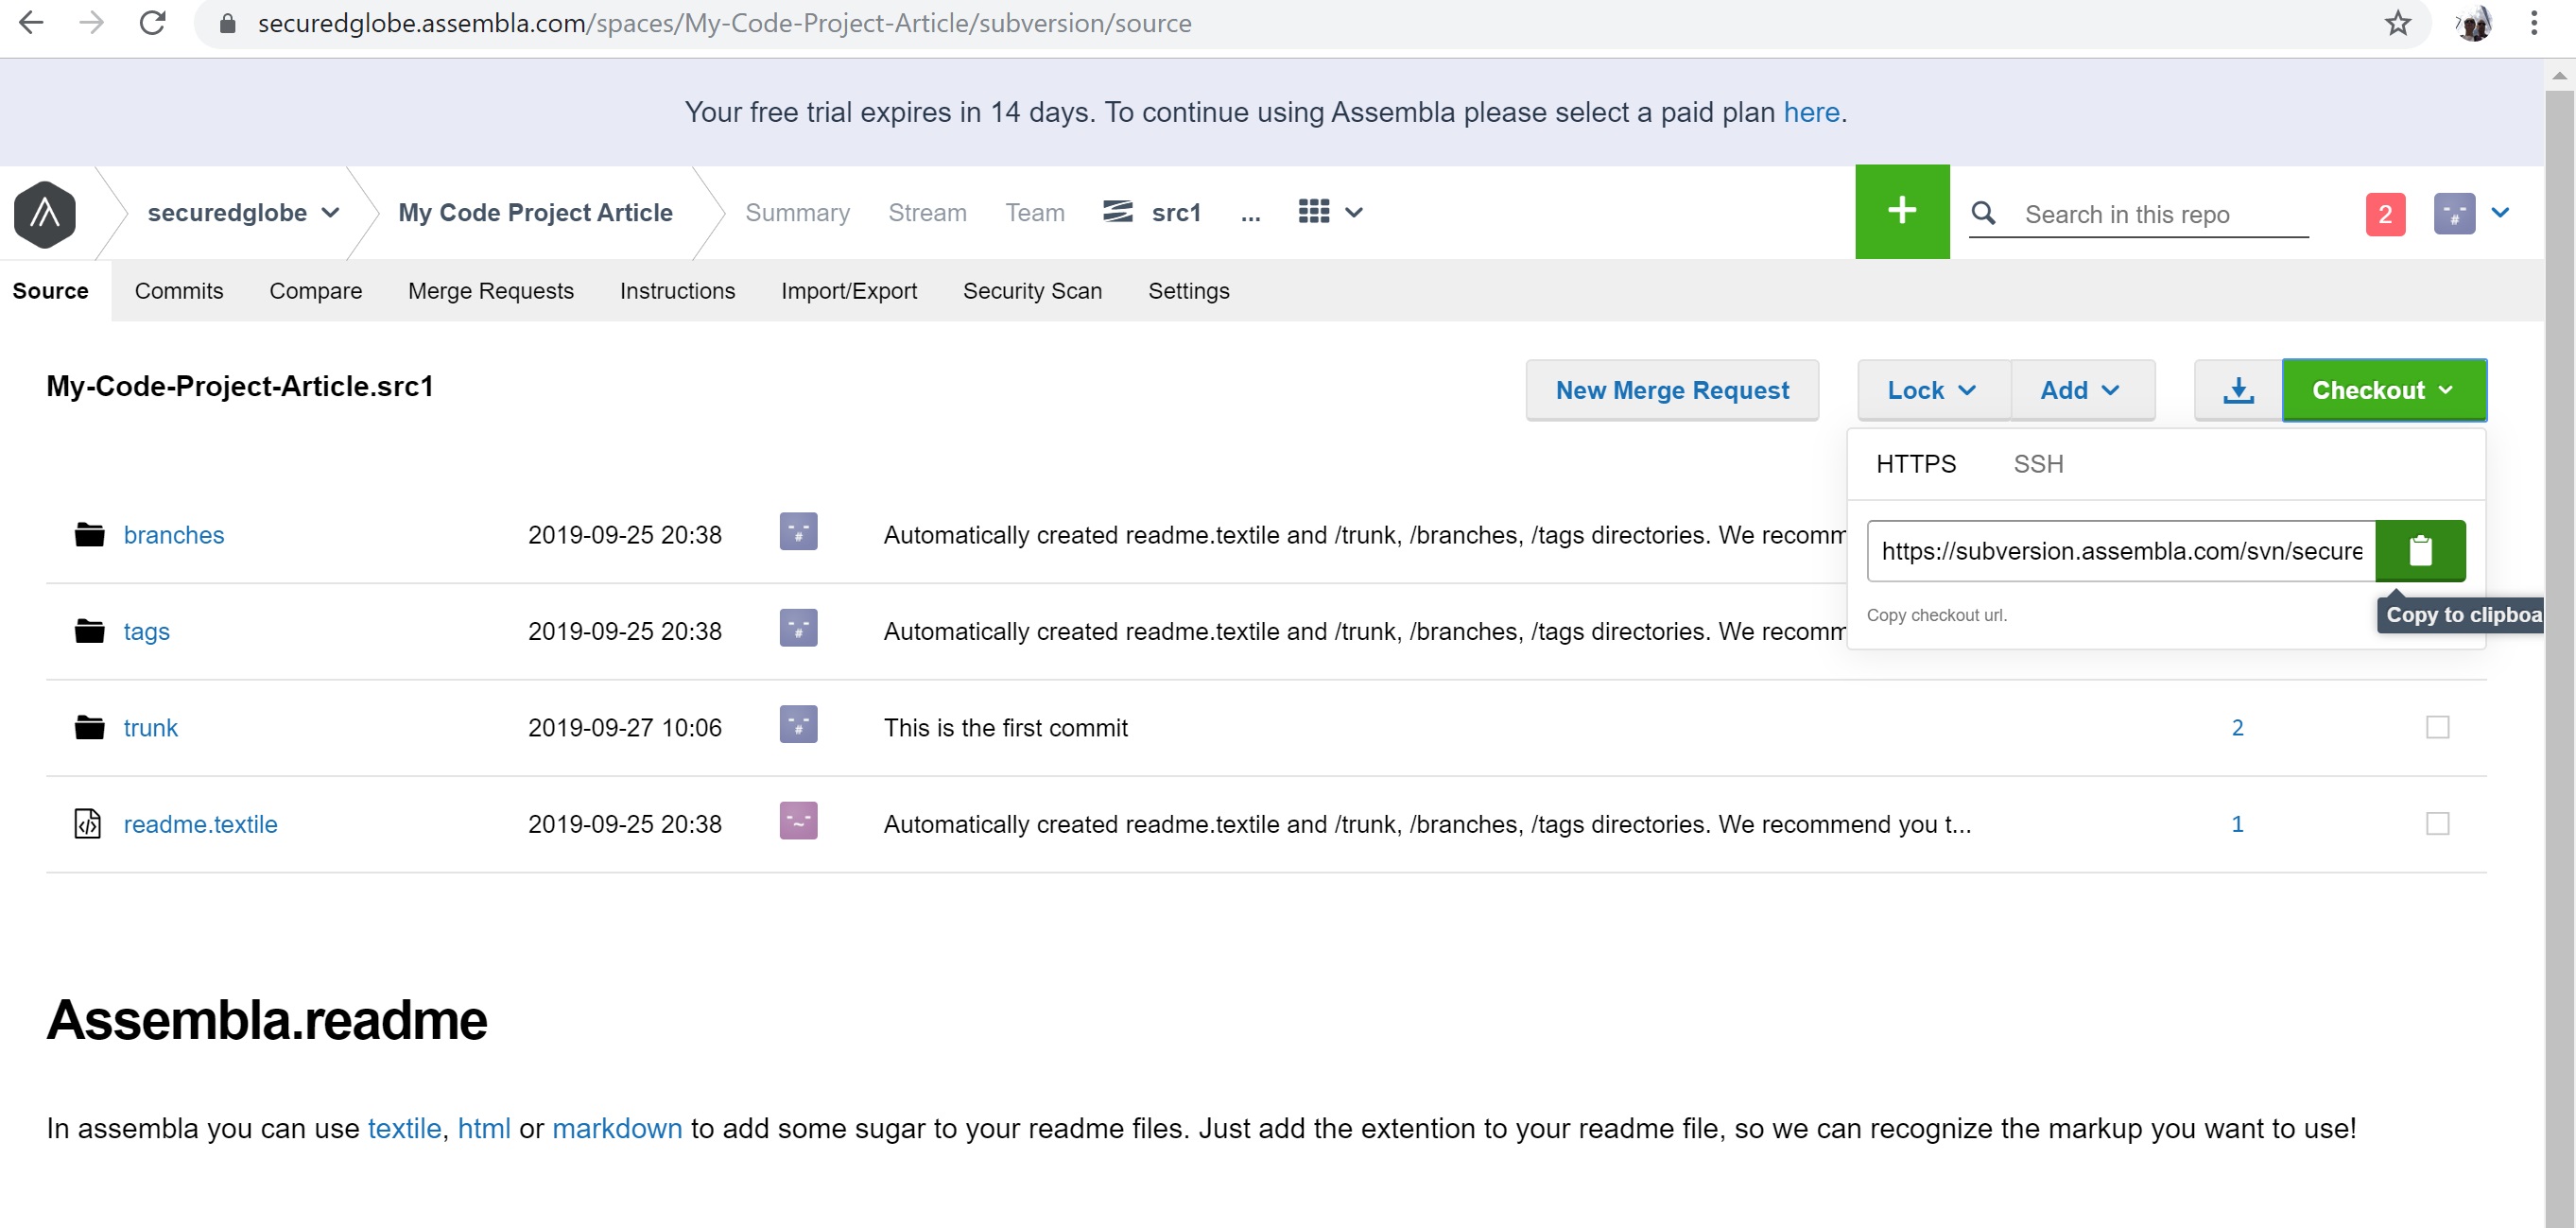Select the Source tab
2576x1228 pixels.
pyautogui.click(x=51, y=291)
